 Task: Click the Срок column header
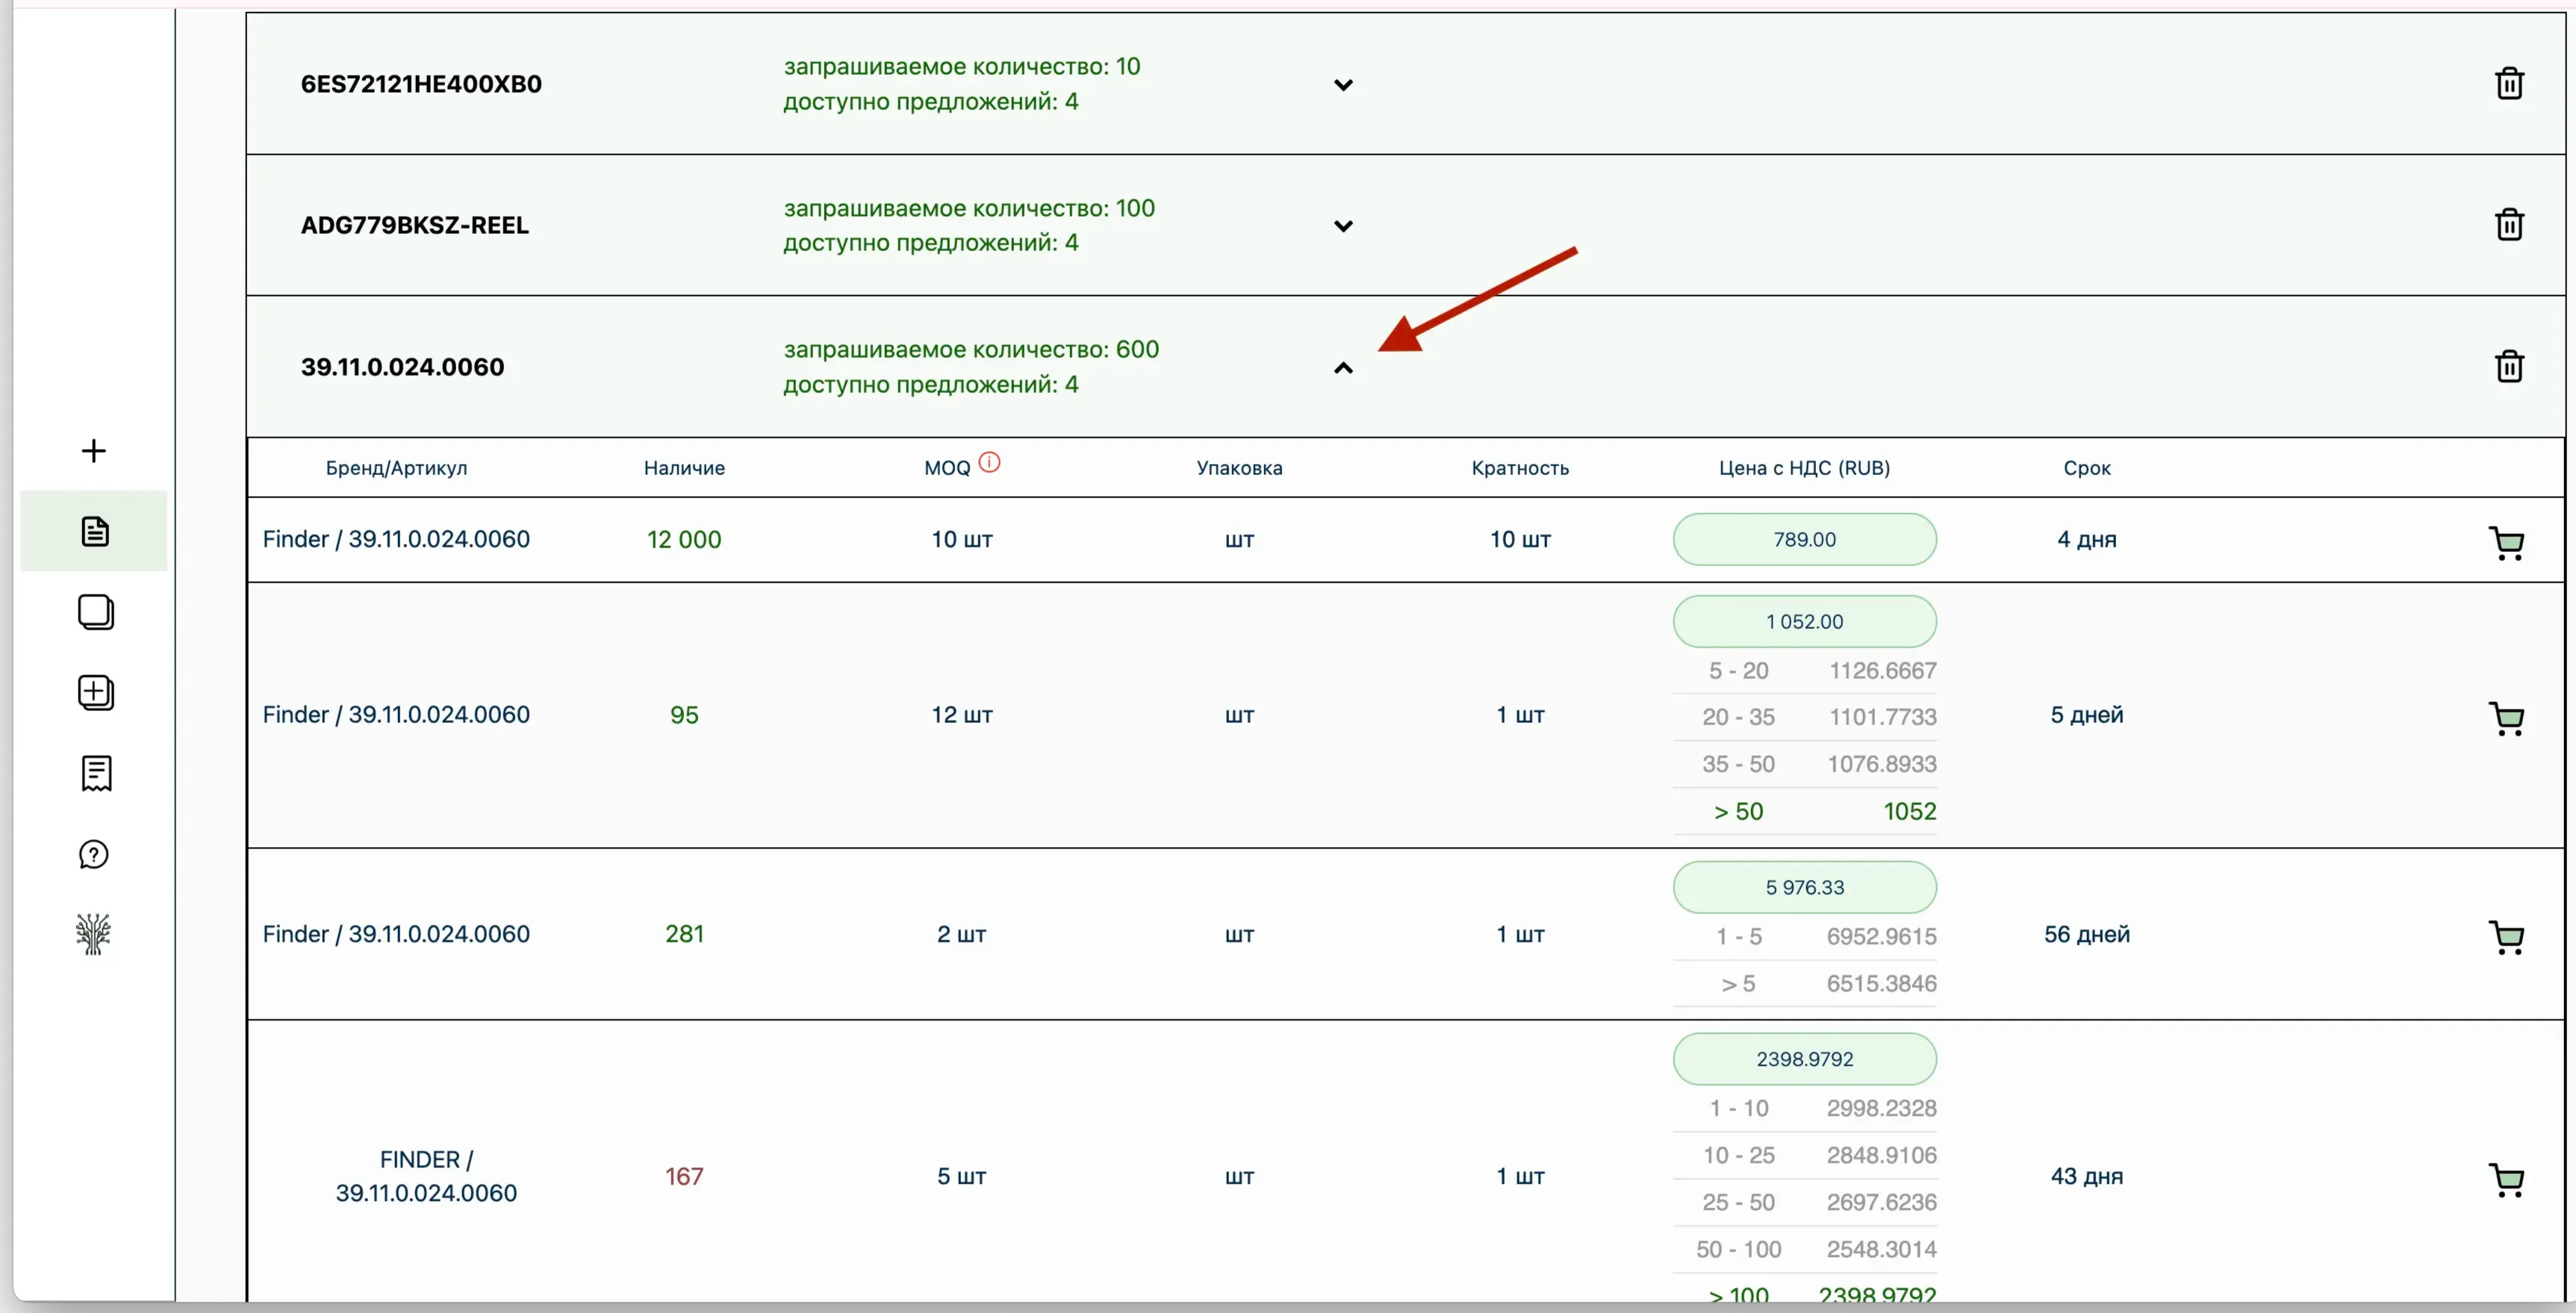(2086, 468)
